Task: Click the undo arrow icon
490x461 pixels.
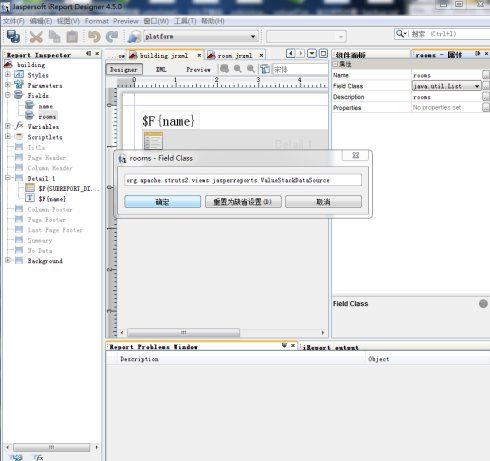Action: 94,37
